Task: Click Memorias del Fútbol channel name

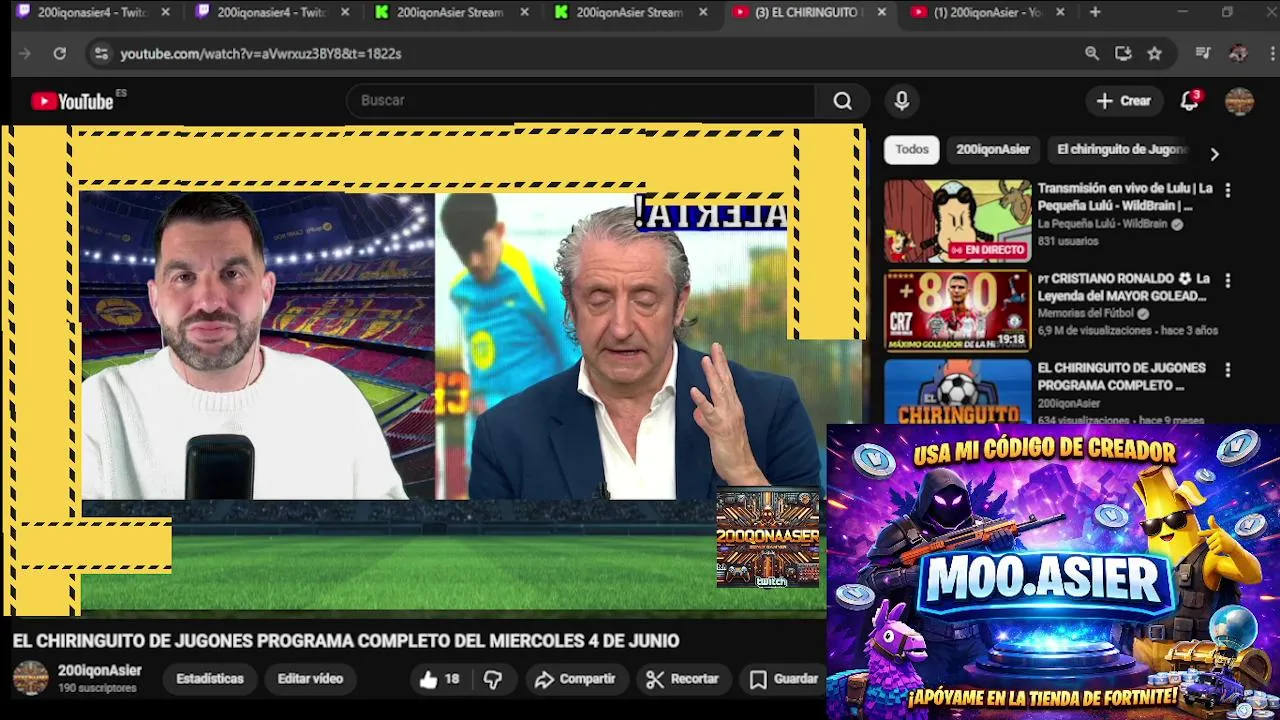Action: click(x=1086, y=314)
